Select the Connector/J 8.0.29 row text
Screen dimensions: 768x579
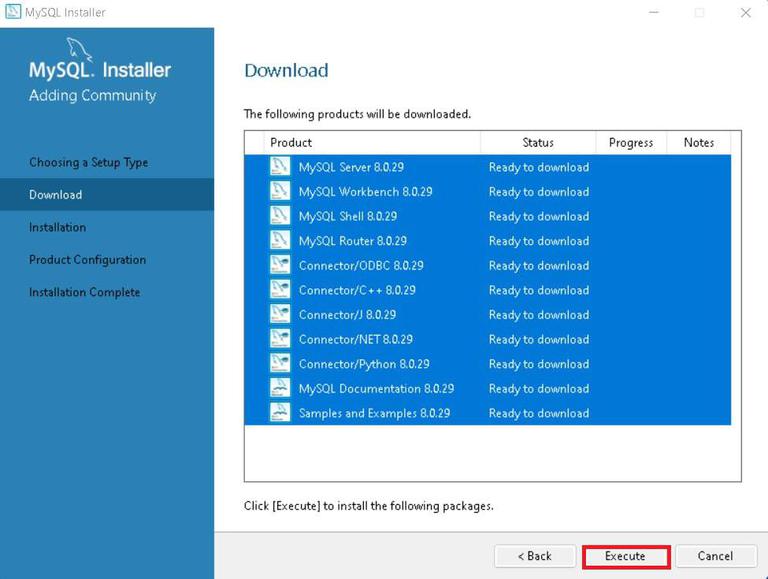(x=347, y=314)
